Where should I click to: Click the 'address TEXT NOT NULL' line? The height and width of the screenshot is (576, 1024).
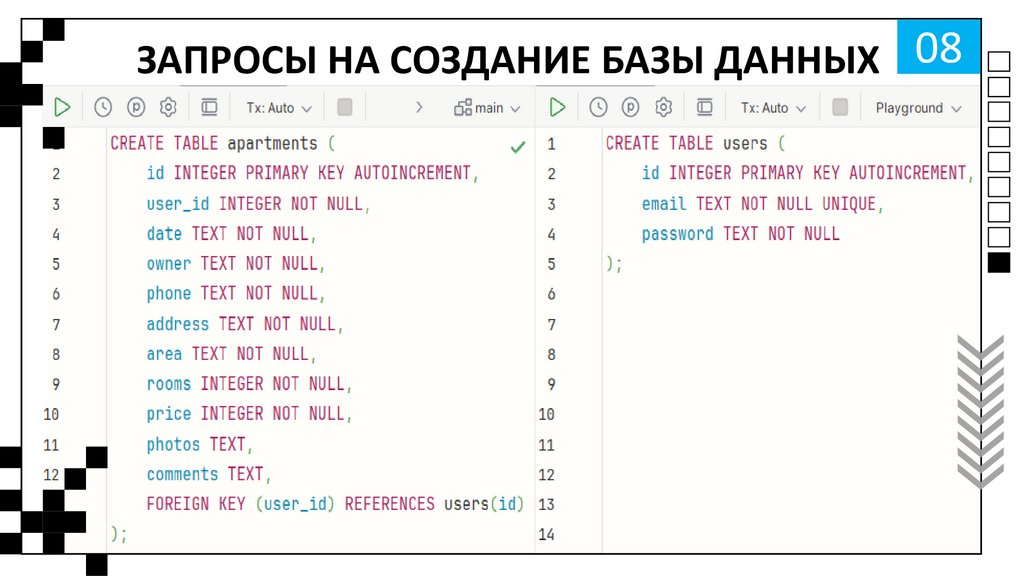click(x=245, y=324)
